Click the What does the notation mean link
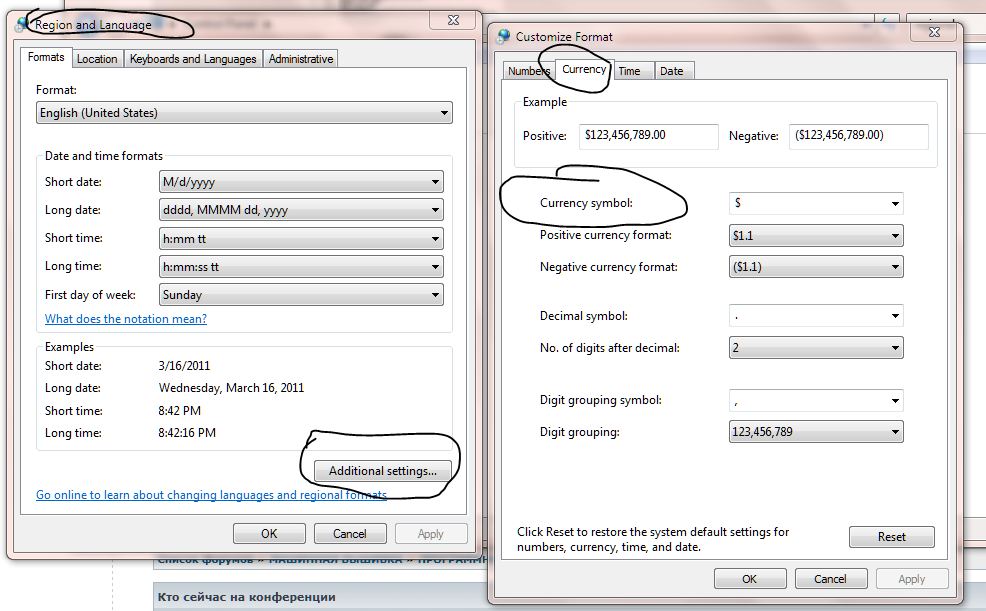This screenshot has width=986, height=611. click(126, 319)
